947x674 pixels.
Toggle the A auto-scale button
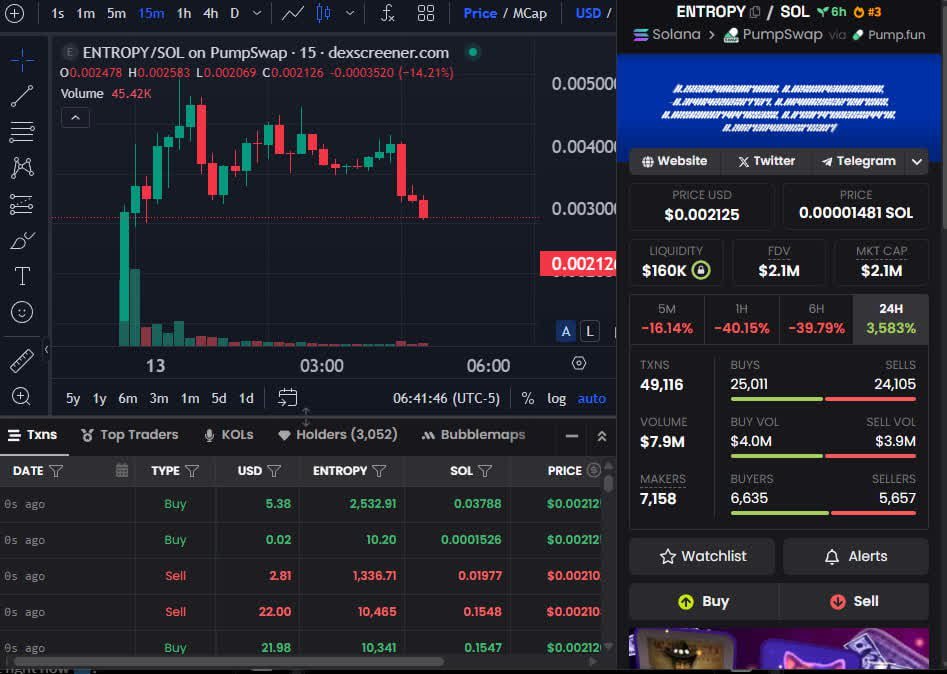click(566, 331)
